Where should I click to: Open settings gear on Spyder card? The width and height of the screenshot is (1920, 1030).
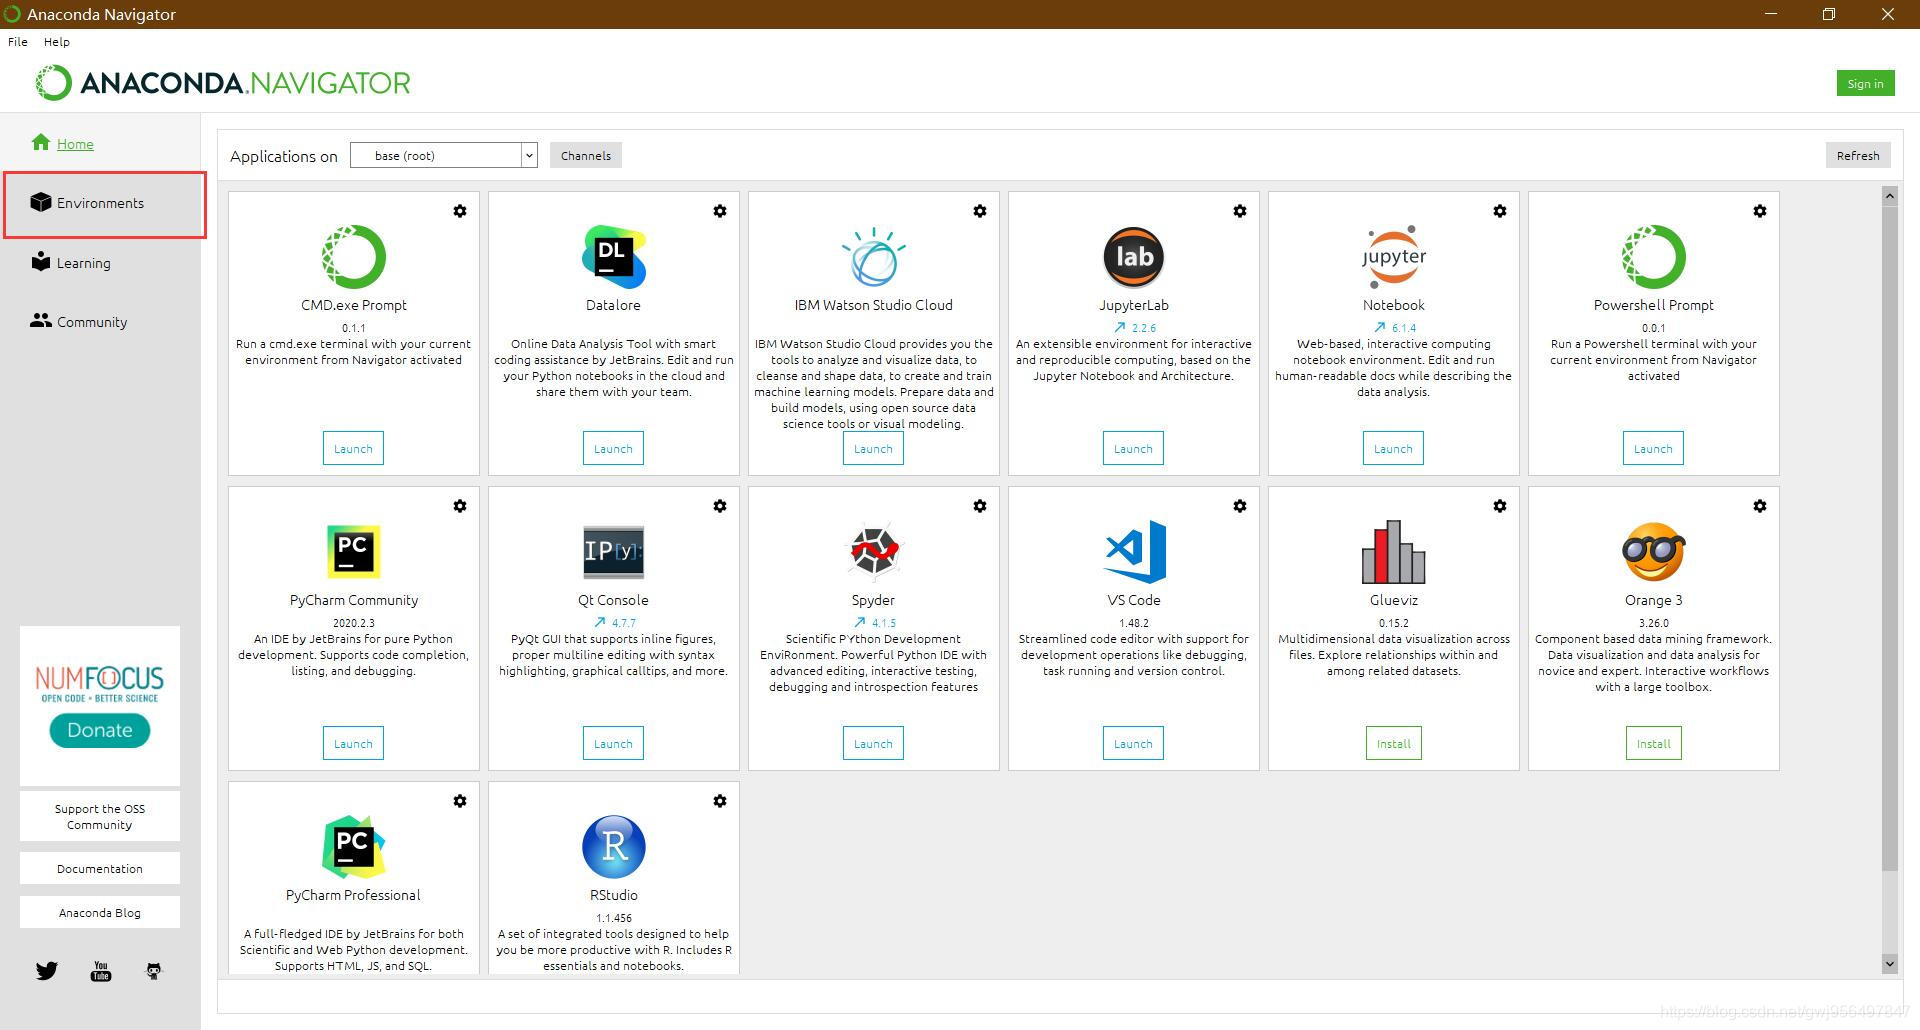980,506
